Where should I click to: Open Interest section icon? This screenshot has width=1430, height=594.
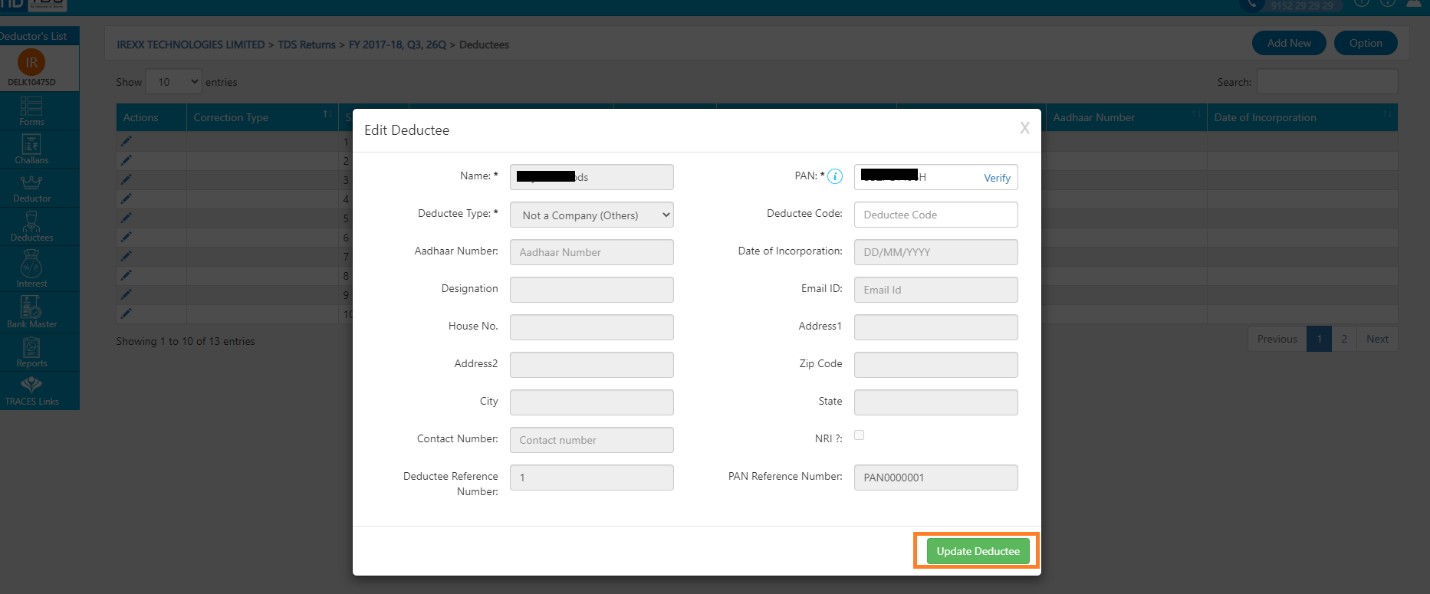pyautogui.click(x=32, y=270)
